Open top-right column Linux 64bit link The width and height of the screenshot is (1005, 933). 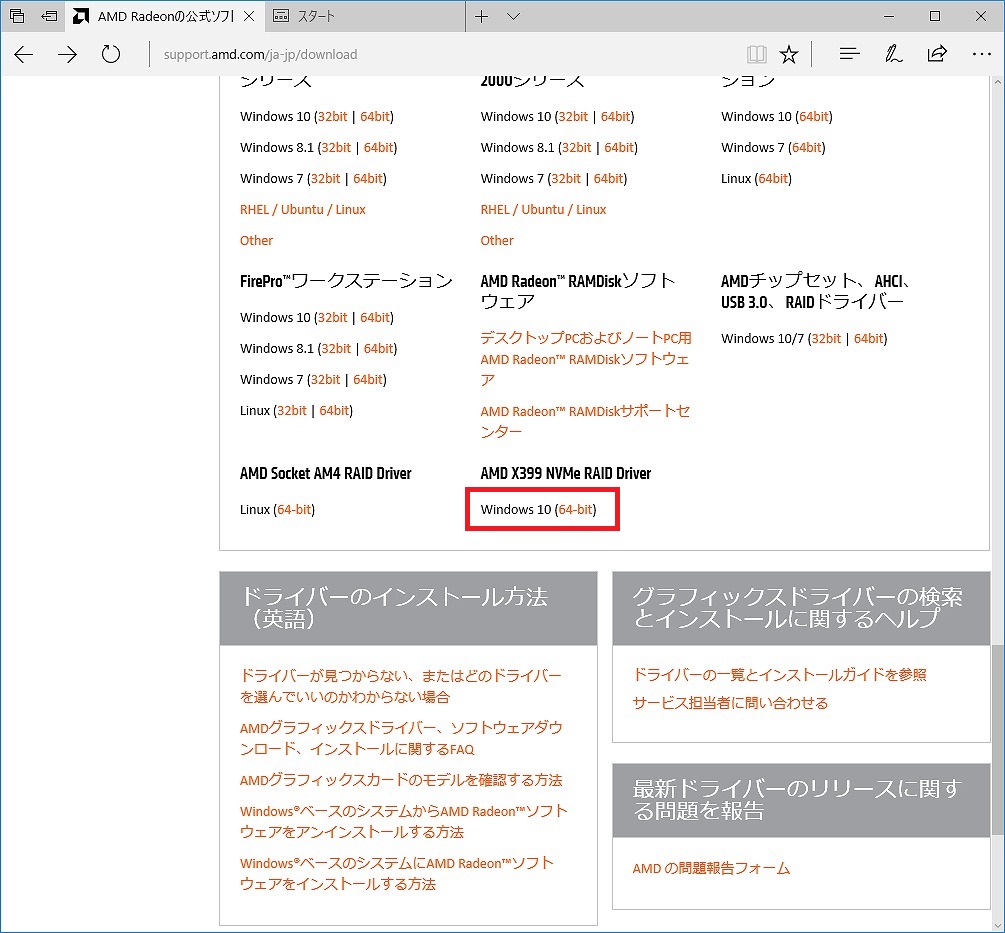coord(773,179)
